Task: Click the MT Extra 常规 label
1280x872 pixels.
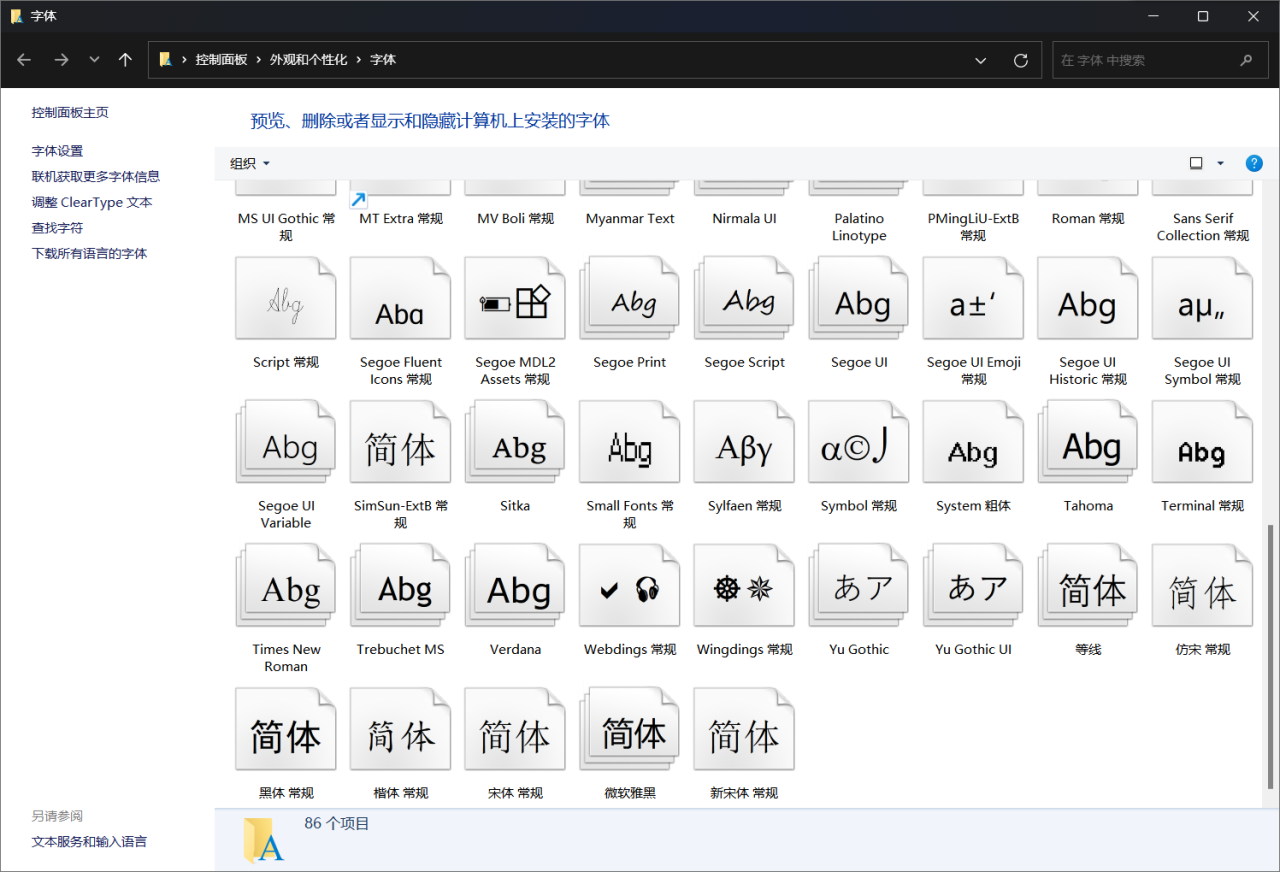Action: point(400,218)
